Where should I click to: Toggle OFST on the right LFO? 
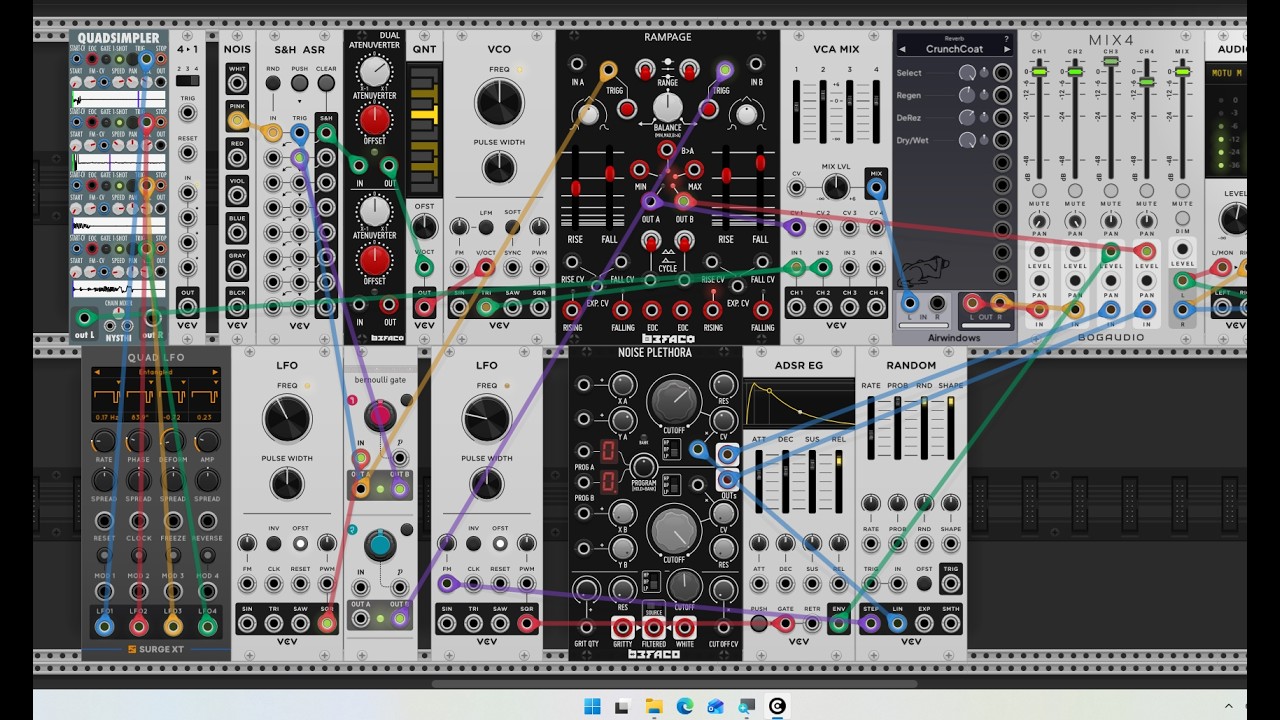[500, 543]
